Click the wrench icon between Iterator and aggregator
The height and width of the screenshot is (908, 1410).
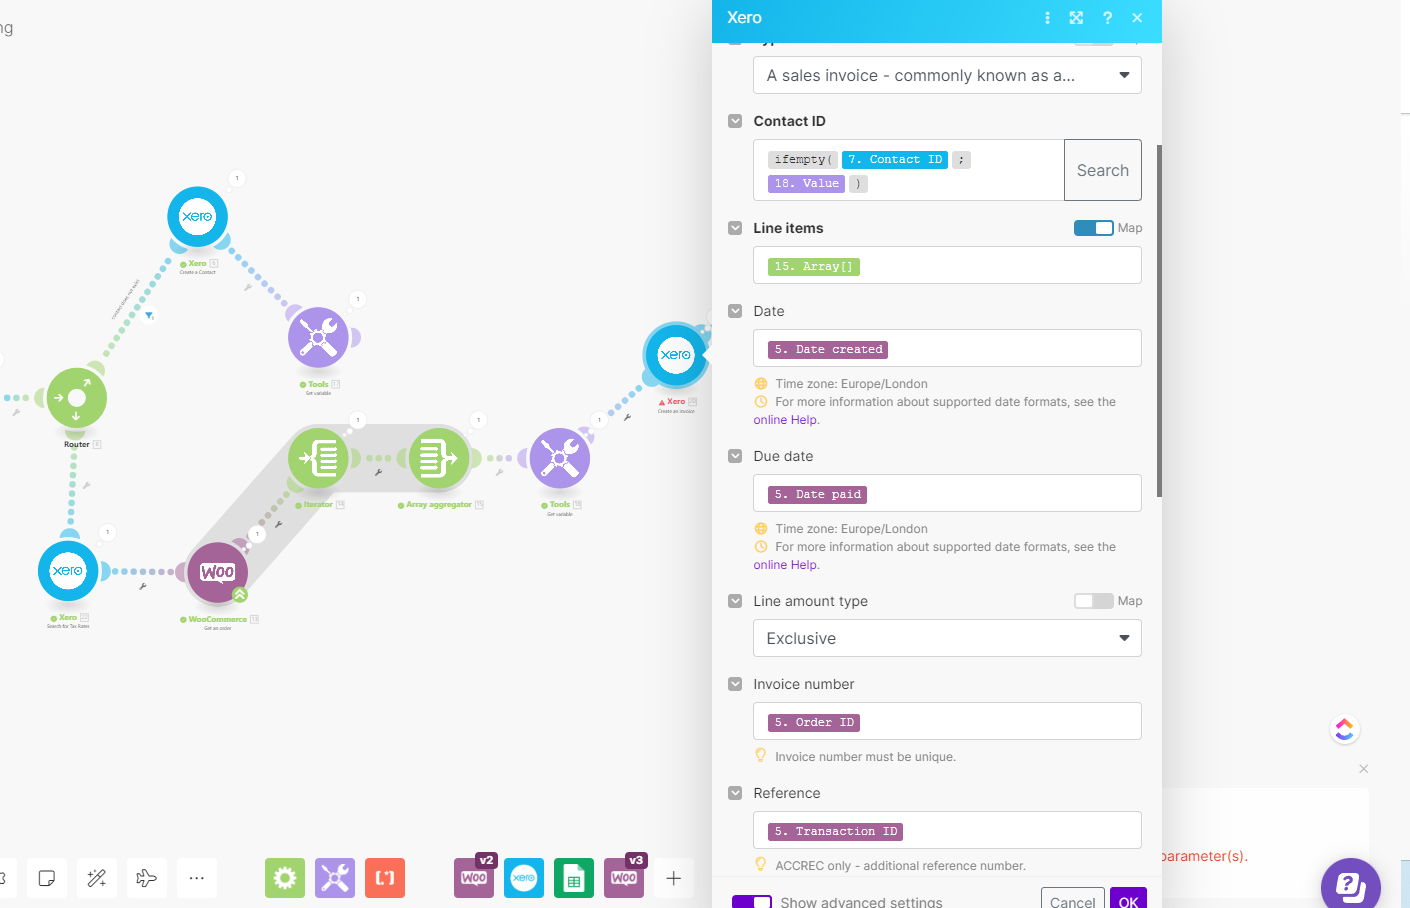(379, 472)
